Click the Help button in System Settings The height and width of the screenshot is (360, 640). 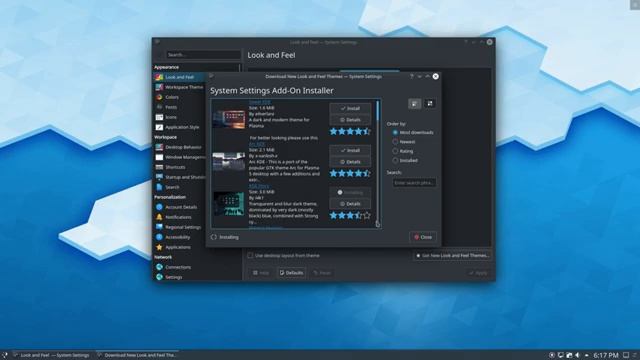[x=261, y=273]
